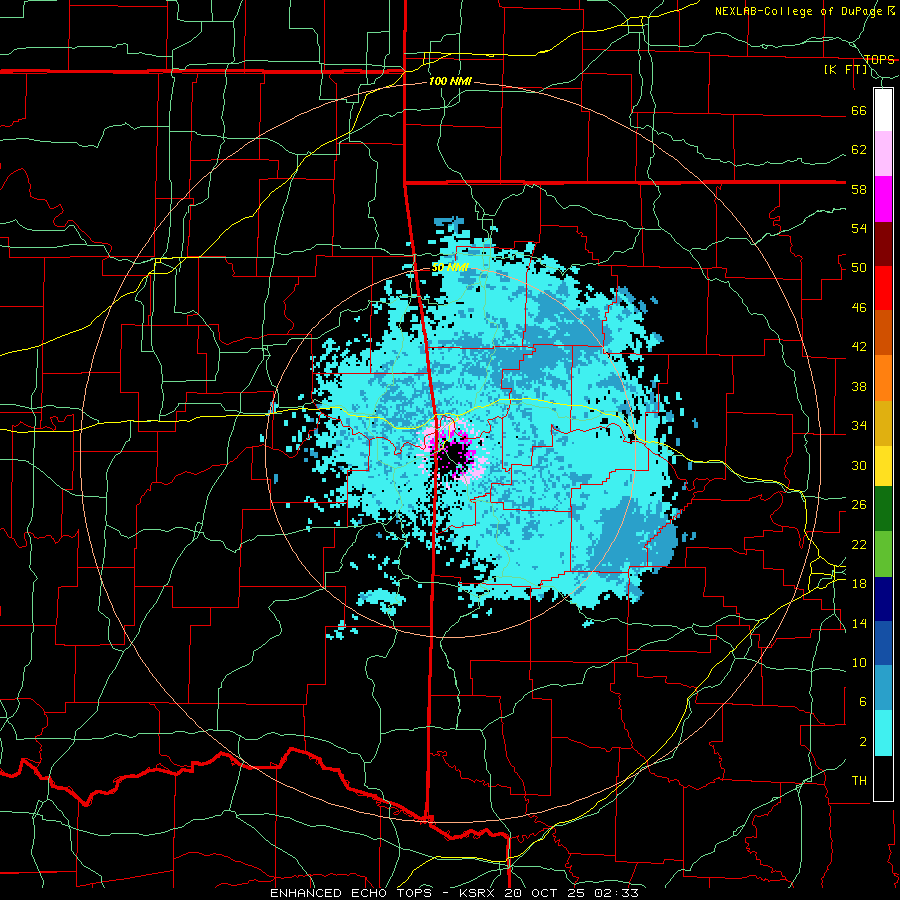Click the dark orange 46 kft legend swatch
Viewport: 900px width, 900px height.
[x=883, y=332]
